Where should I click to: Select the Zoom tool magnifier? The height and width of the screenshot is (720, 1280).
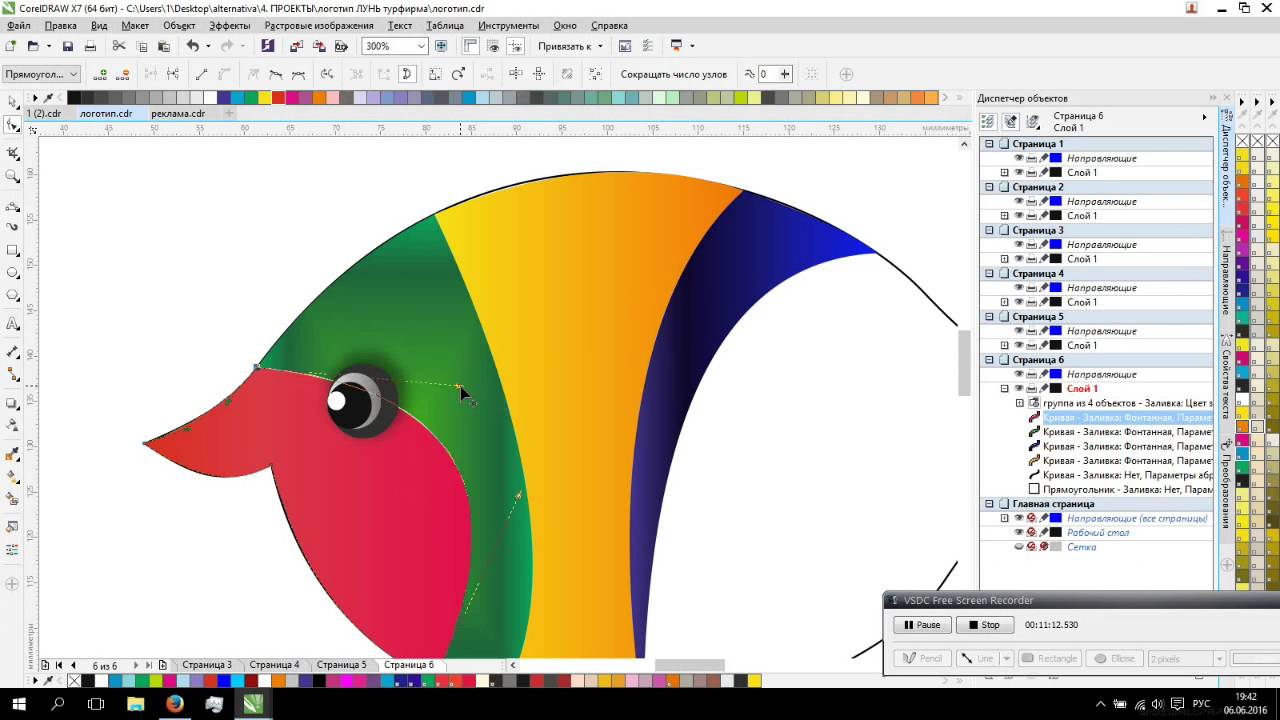12,176
